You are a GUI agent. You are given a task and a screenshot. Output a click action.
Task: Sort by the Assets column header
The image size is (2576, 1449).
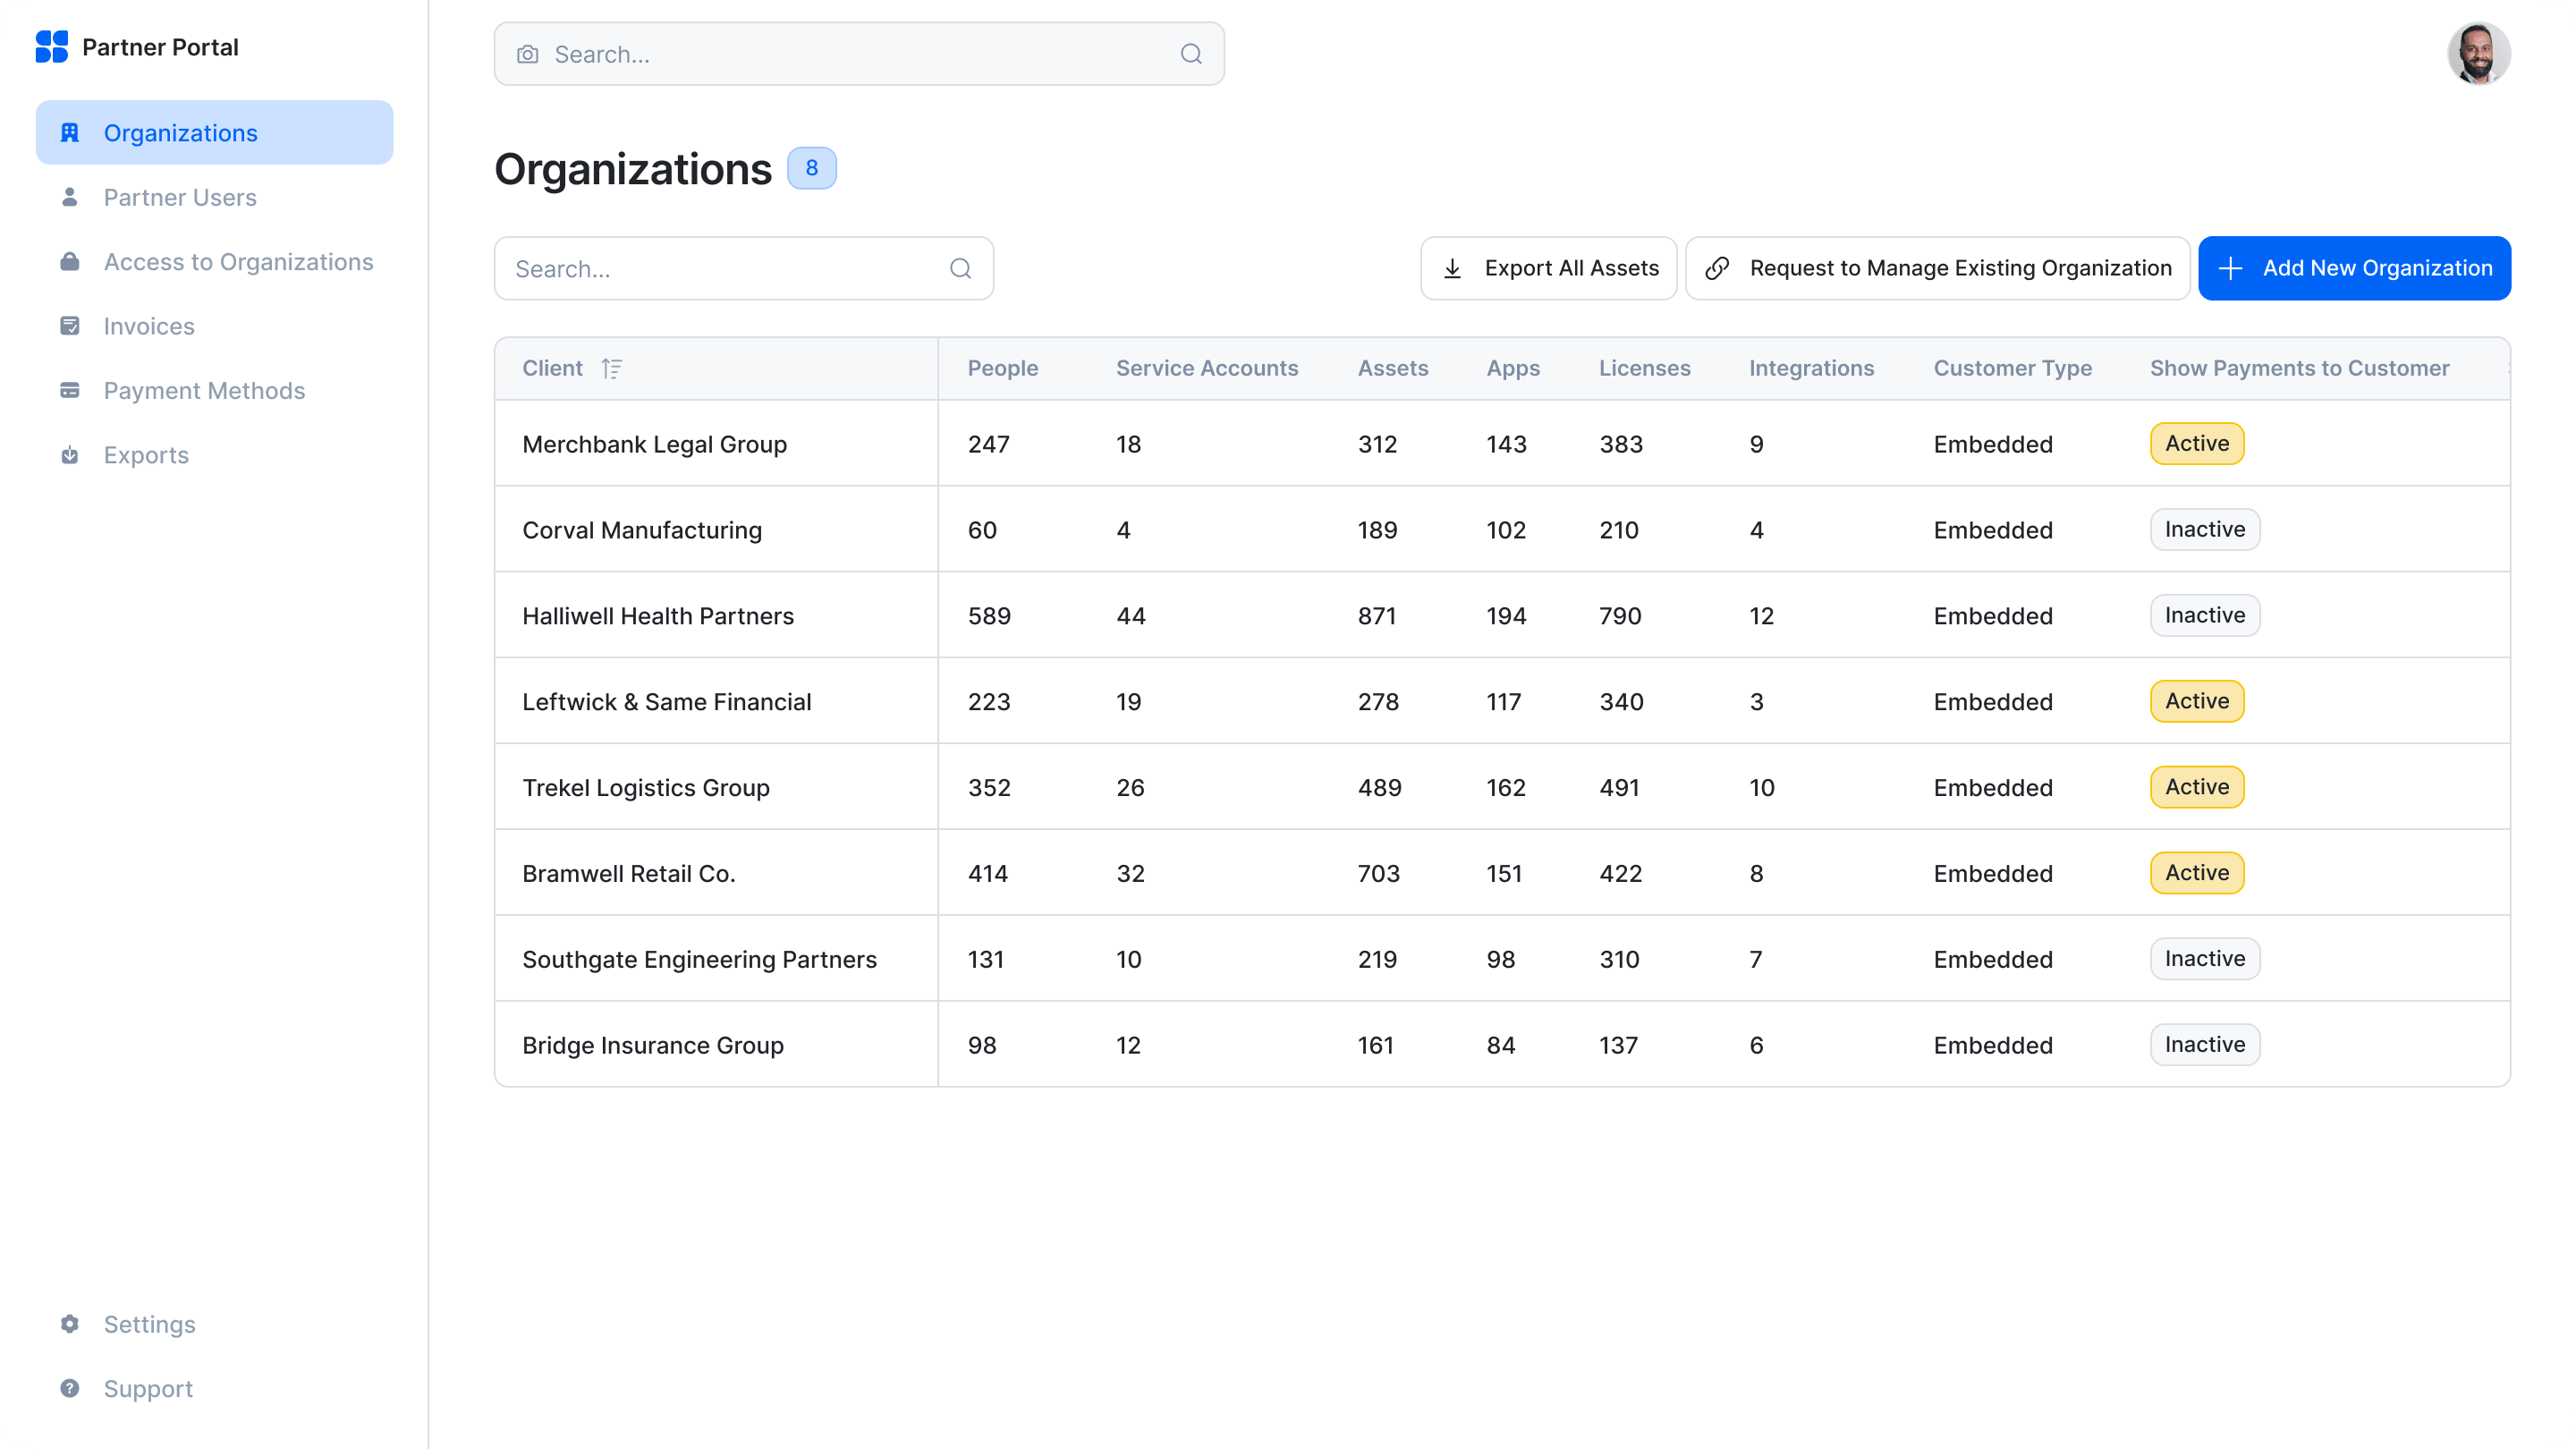(x=1393, y=368)
